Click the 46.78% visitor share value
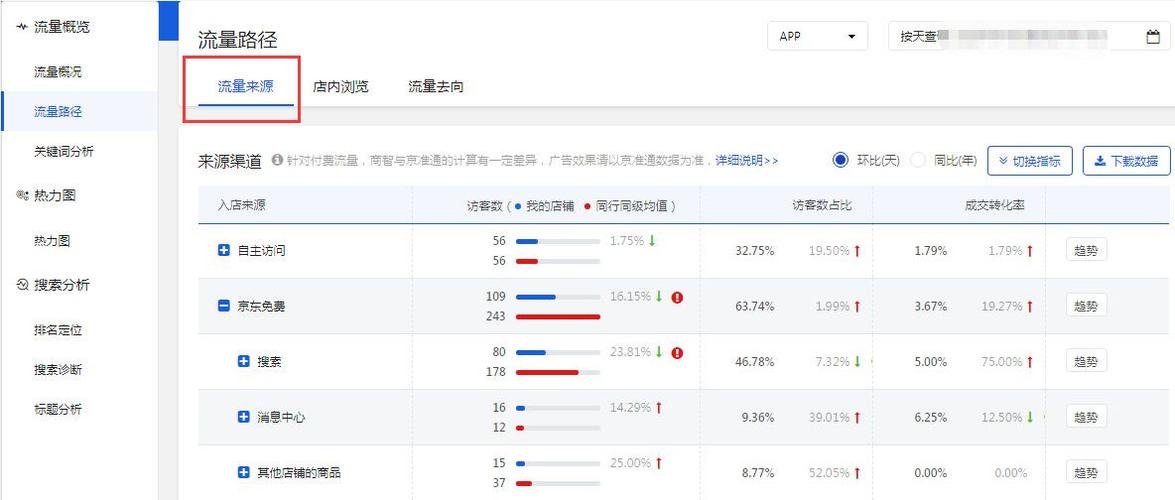The height and width of the screenshot is (500, 1175). click(755, 361)
